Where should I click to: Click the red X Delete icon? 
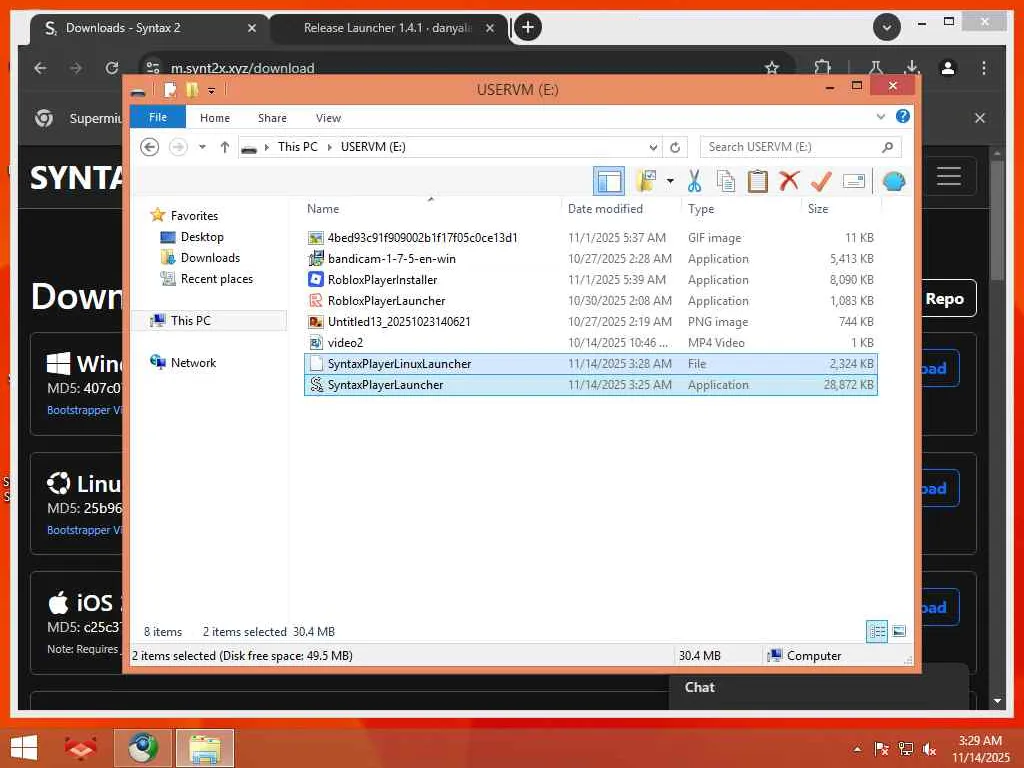point(789,181)
